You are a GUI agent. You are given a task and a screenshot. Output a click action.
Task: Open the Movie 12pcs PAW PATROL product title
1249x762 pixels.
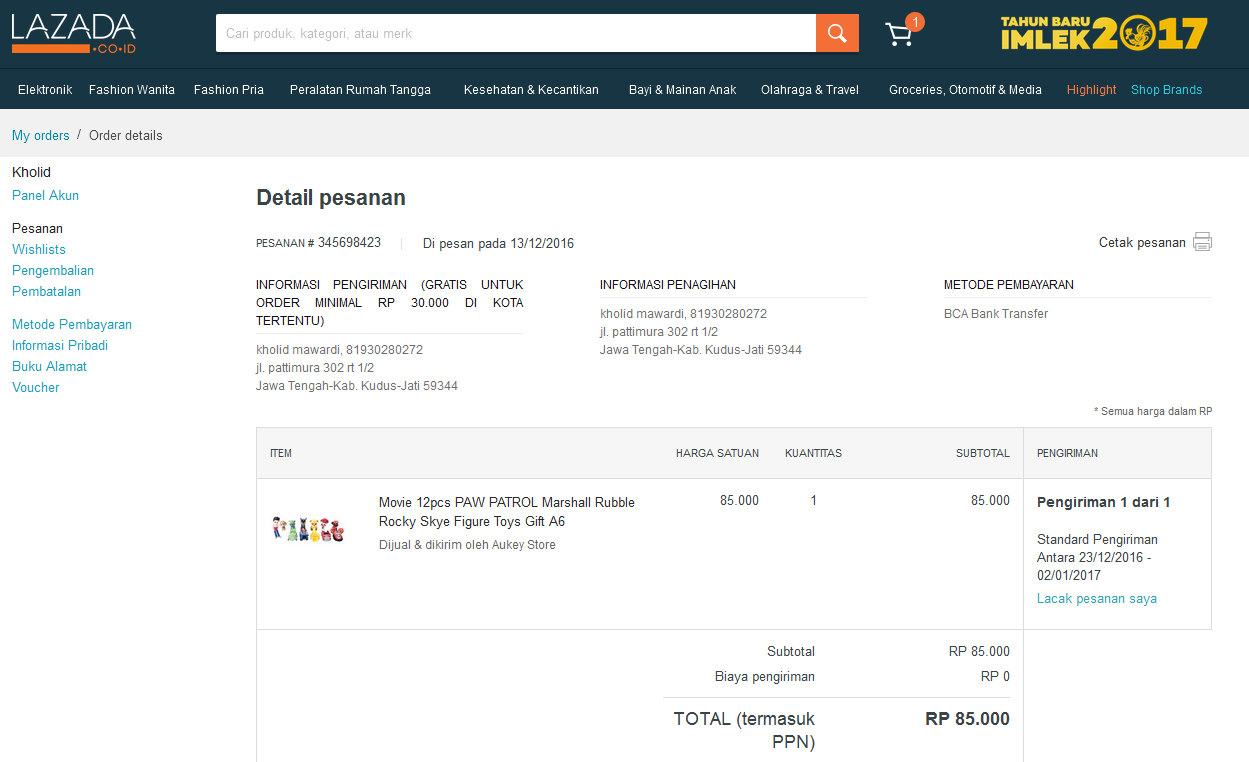click(507, 512)
